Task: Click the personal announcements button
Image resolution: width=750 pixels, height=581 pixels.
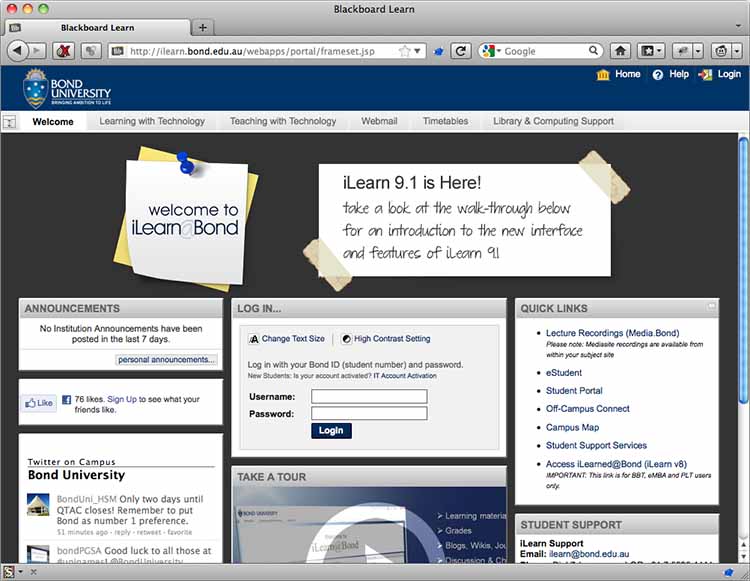Action: point(166,360)
